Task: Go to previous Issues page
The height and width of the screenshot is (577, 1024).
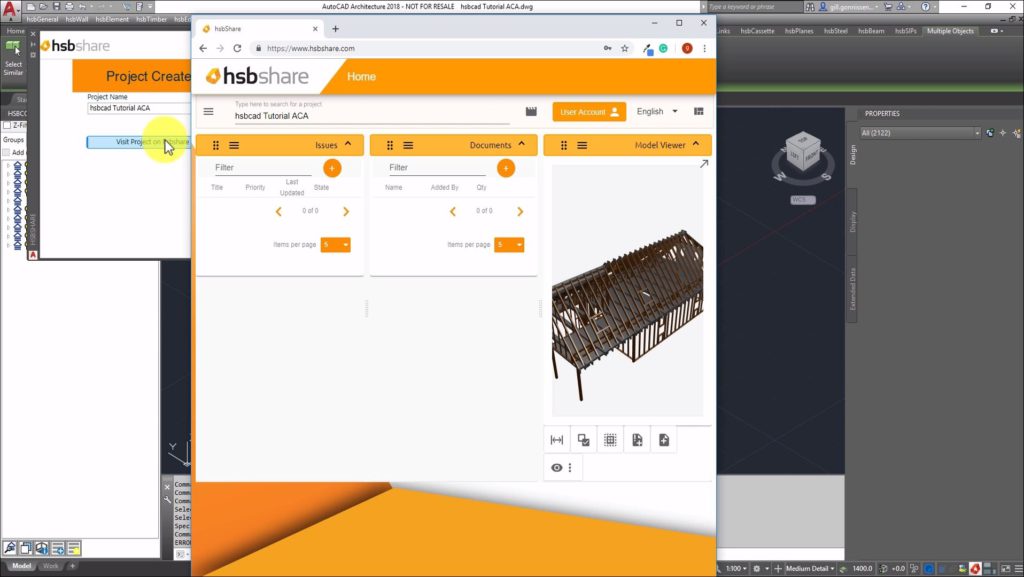Action: click(278, 211)
